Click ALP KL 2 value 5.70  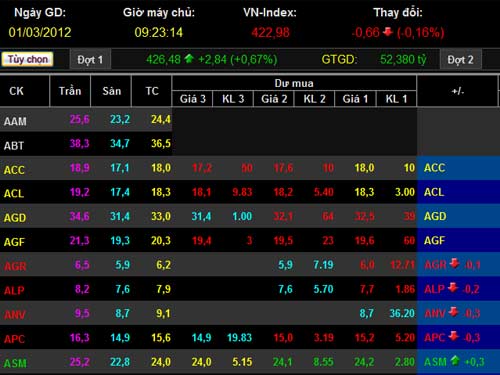pyautogui.click(x=323, y=289)
